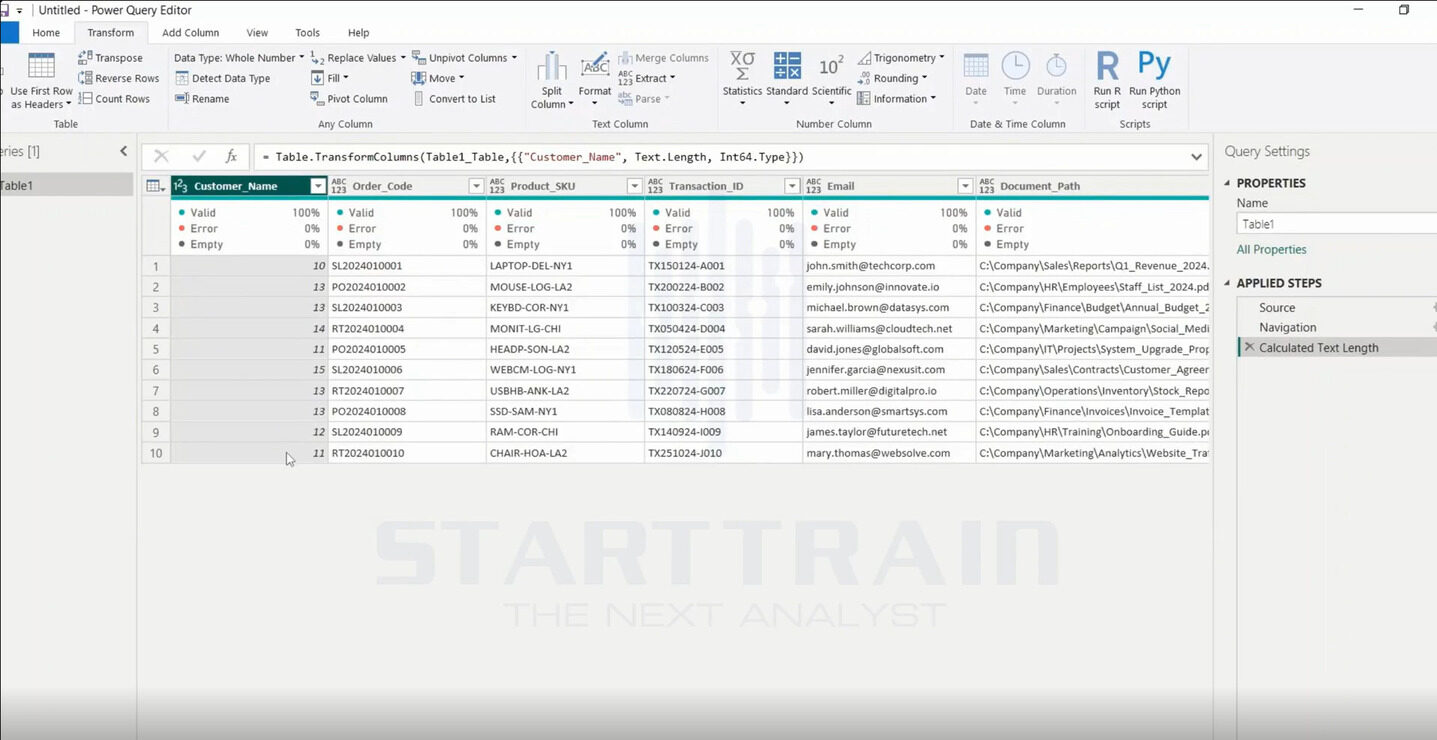The image size is (1437, 740).
Task: Click the fx formula icon
Action: coord(231,157)
